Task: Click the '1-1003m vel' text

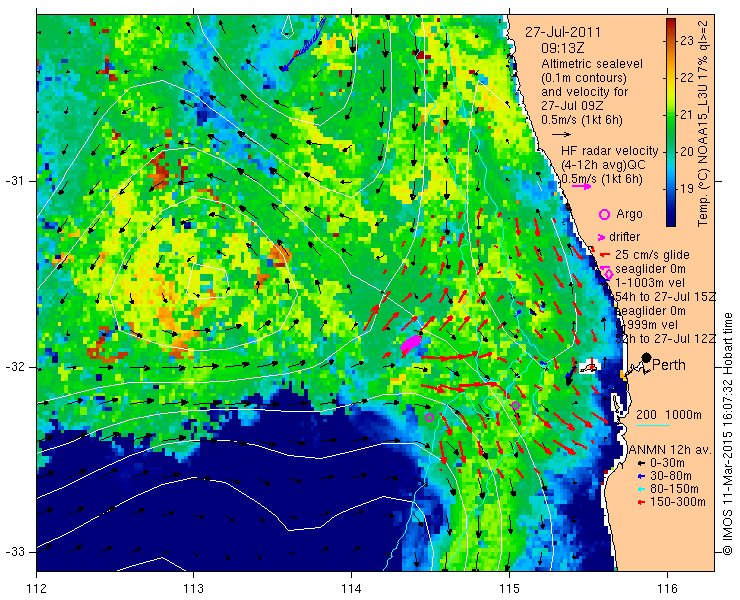Action: click(648, 283)
